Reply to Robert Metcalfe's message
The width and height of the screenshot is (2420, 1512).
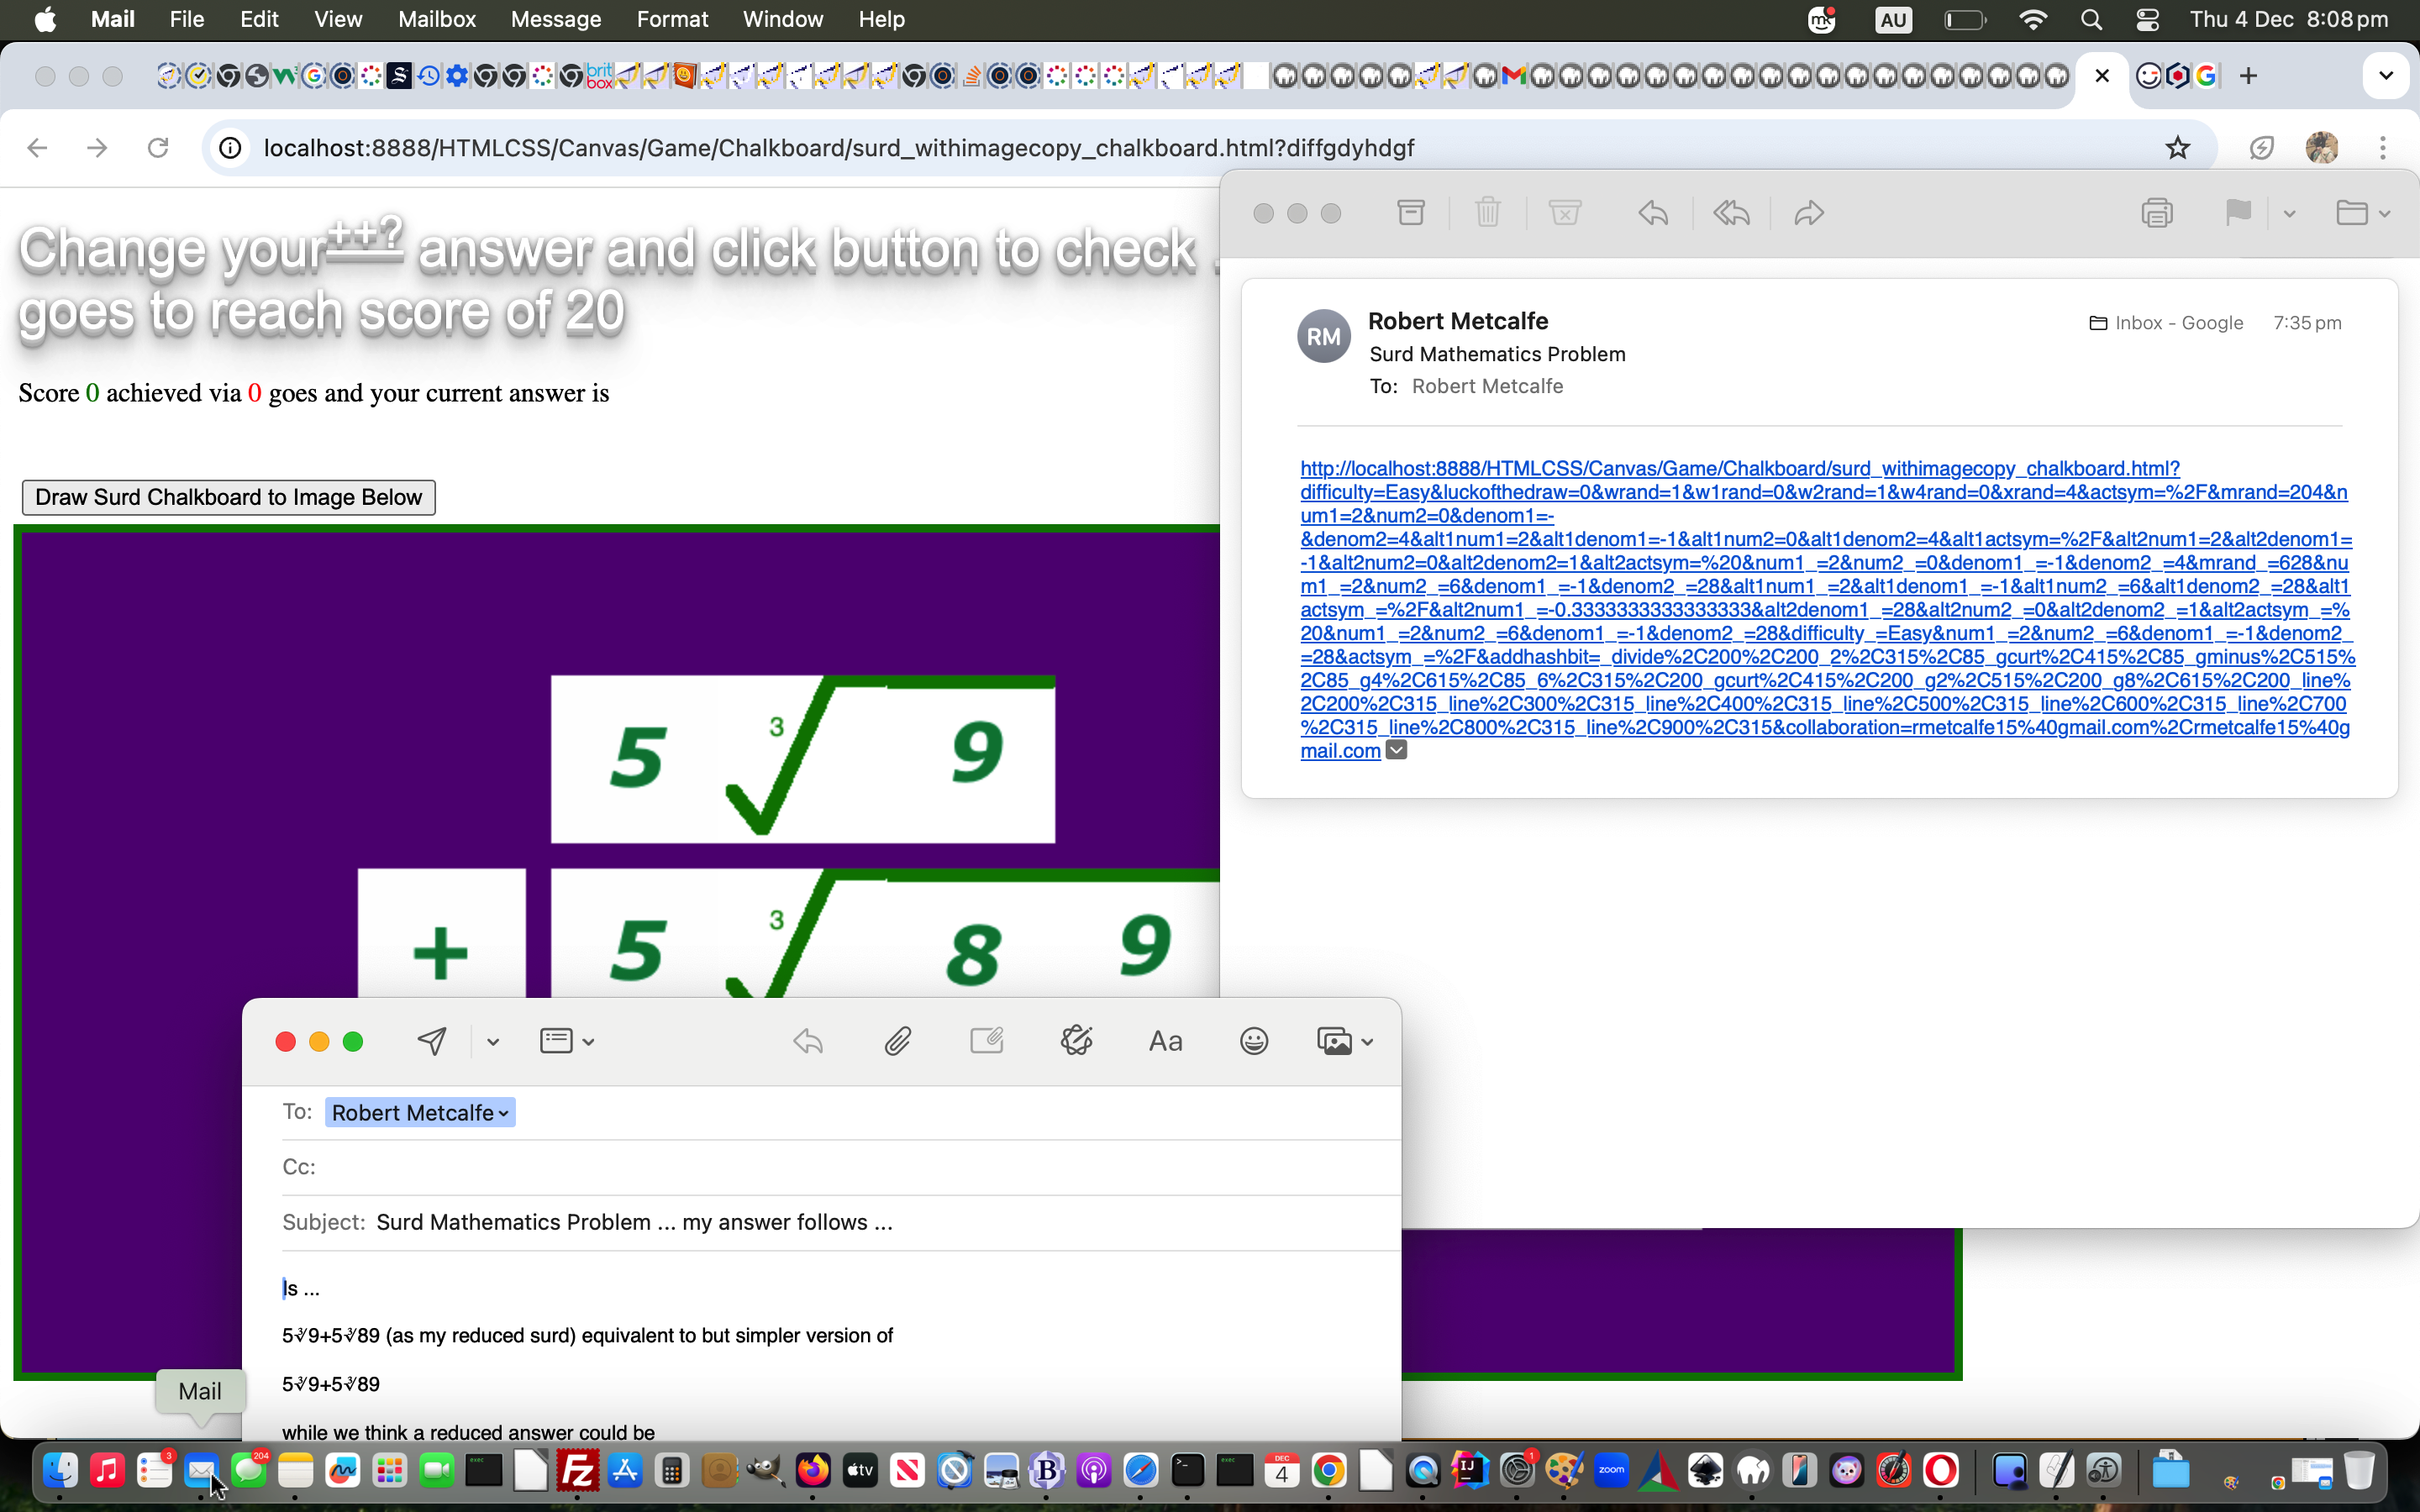[1651, 213]
